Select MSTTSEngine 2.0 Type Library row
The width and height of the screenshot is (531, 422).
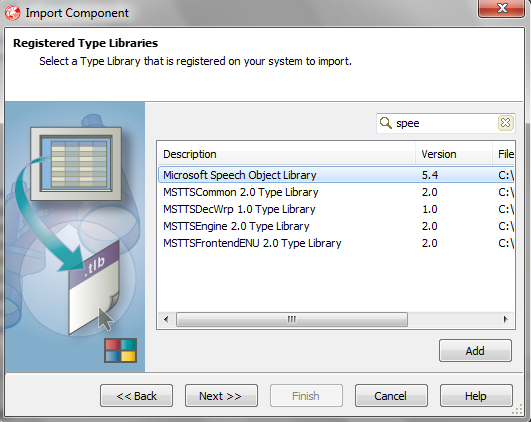click(336, 226)
